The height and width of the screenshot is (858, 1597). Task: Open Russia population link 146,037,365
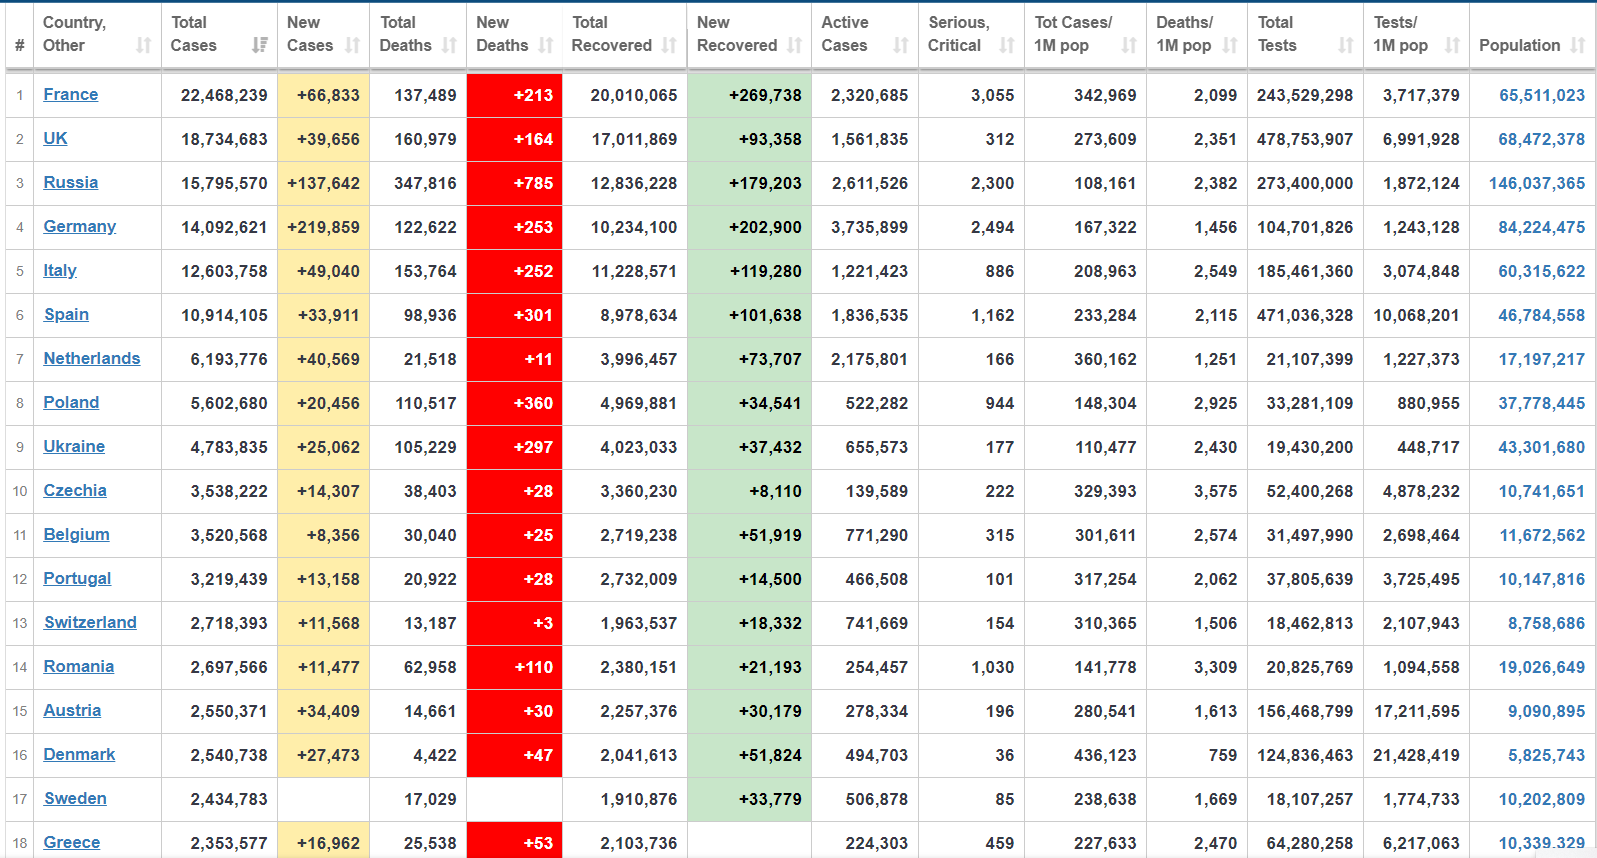tap(1537, 183)
